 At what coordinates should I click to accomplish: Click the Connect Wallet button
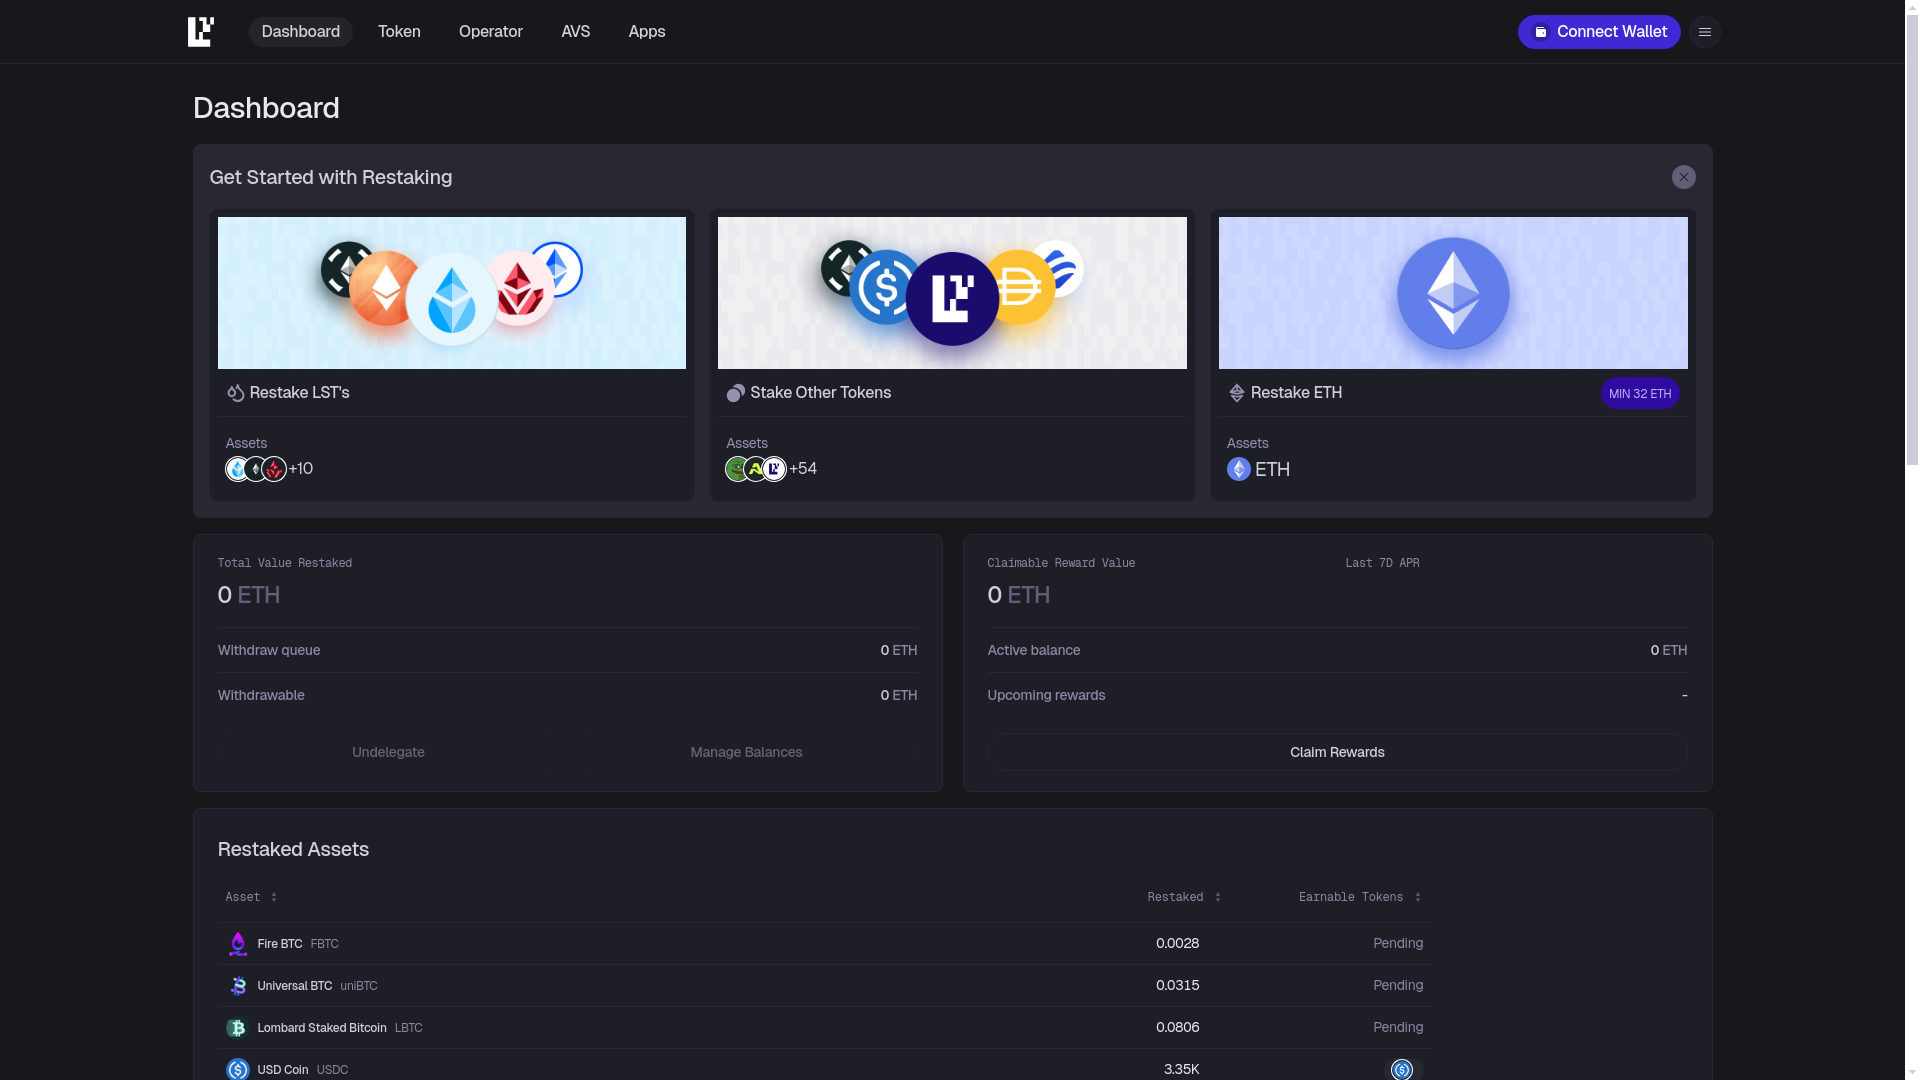click(1599, 32)
